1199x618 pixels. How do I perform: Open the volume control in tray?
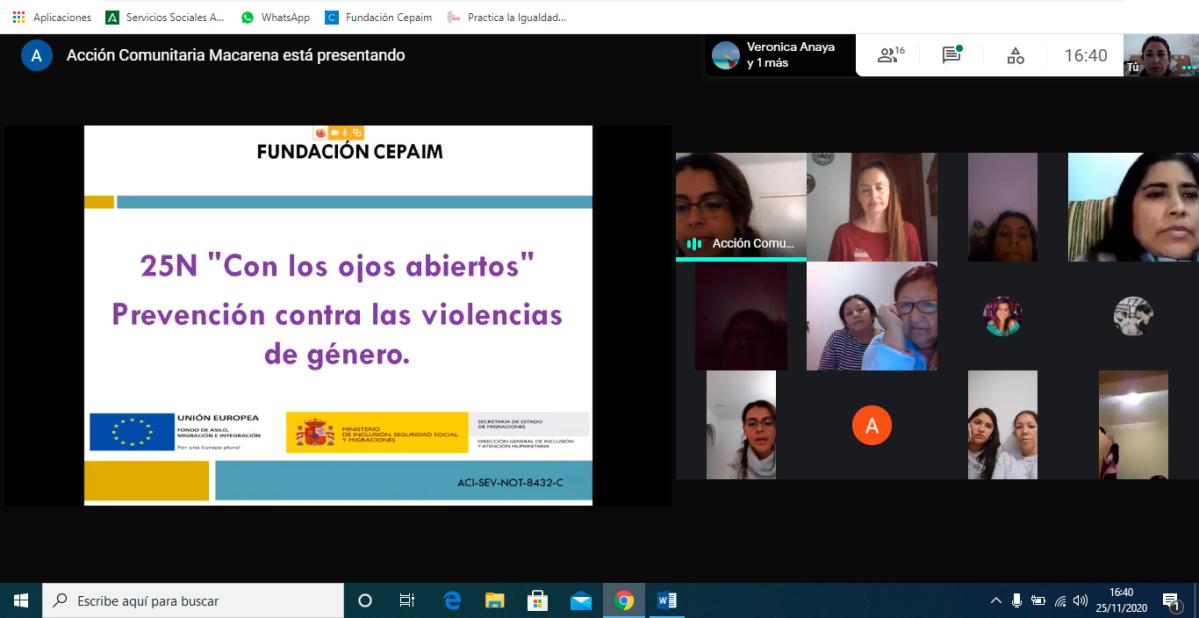pos(1080,600)
